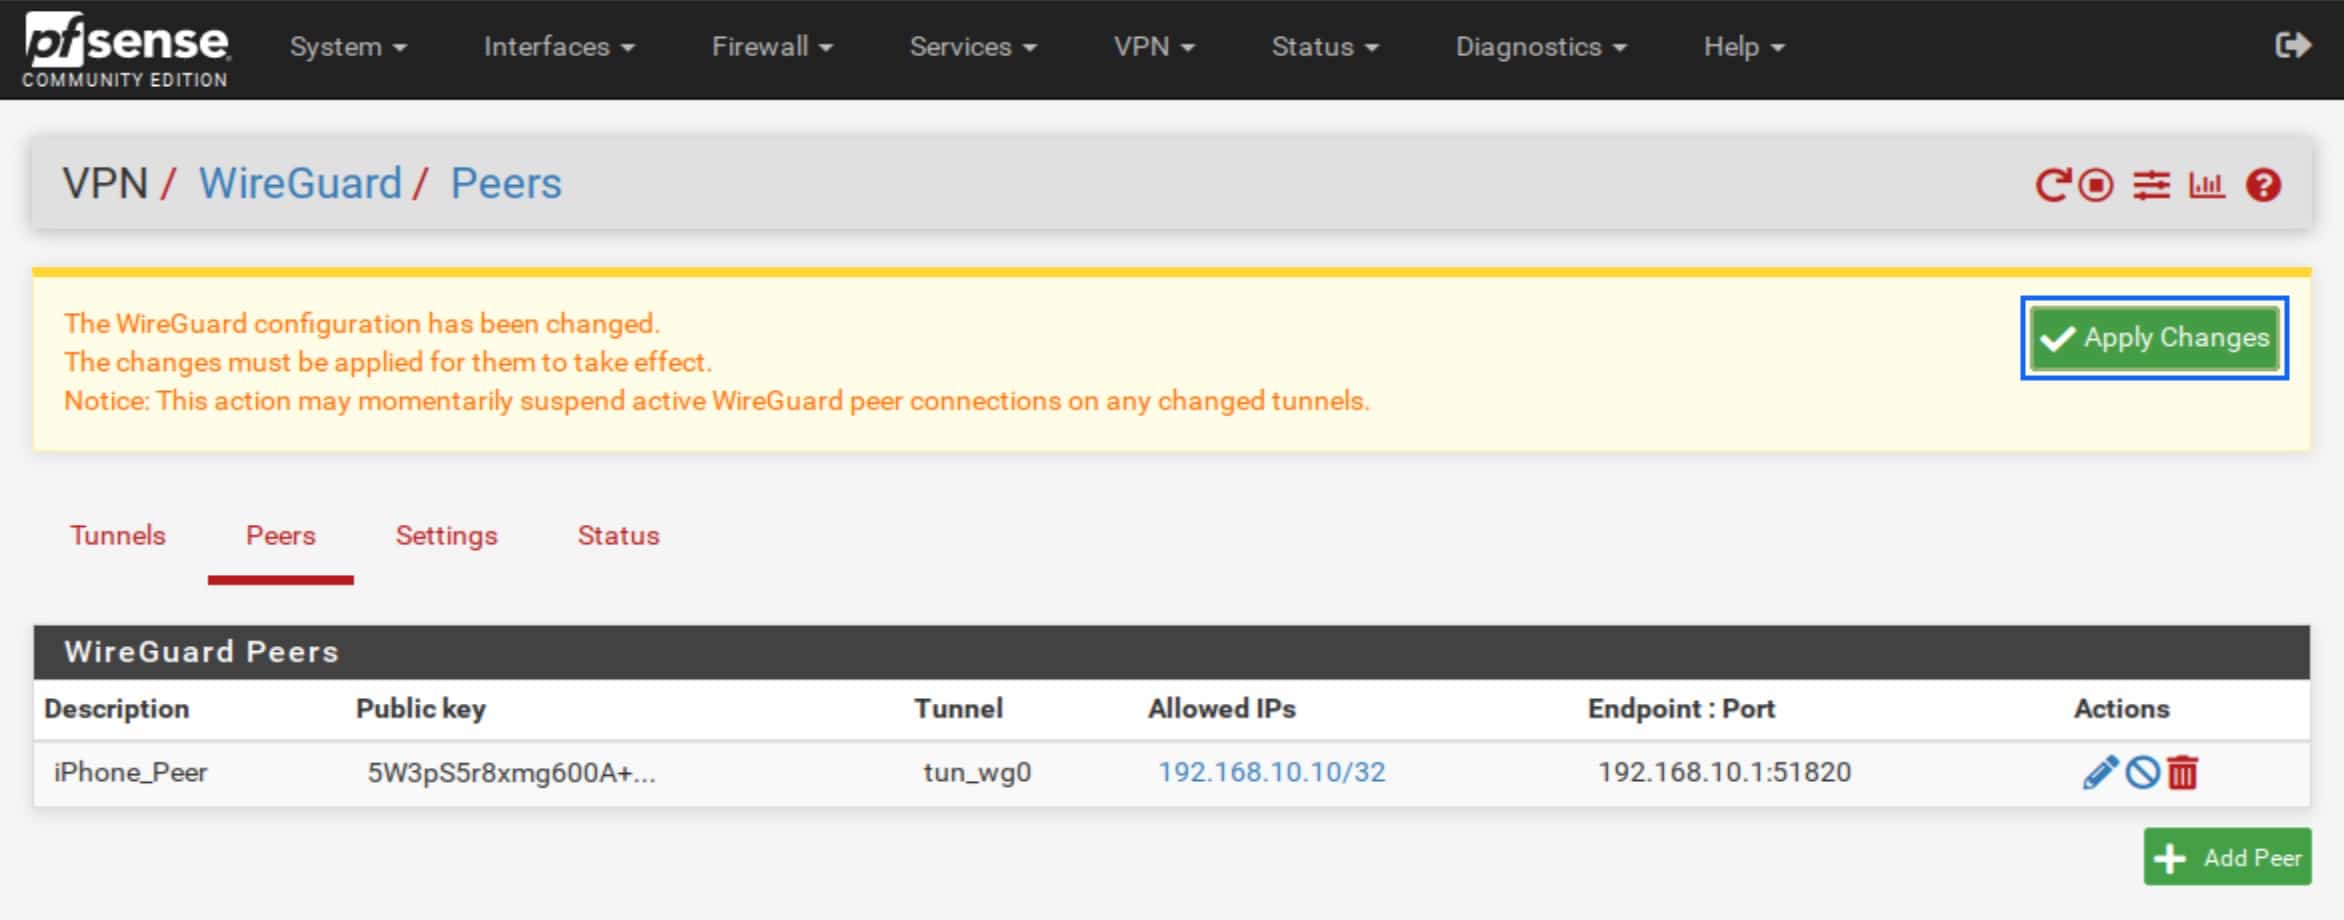The image size is (2344, 920).
Task: Click the Endpoint : Port column header
Action: [1681, 709]
